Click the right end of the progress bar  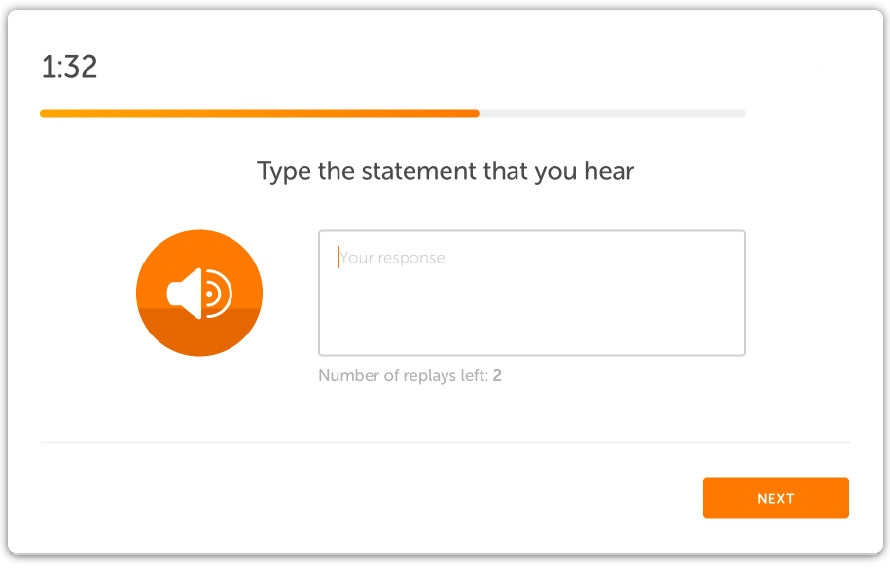[x=741, y=114]
